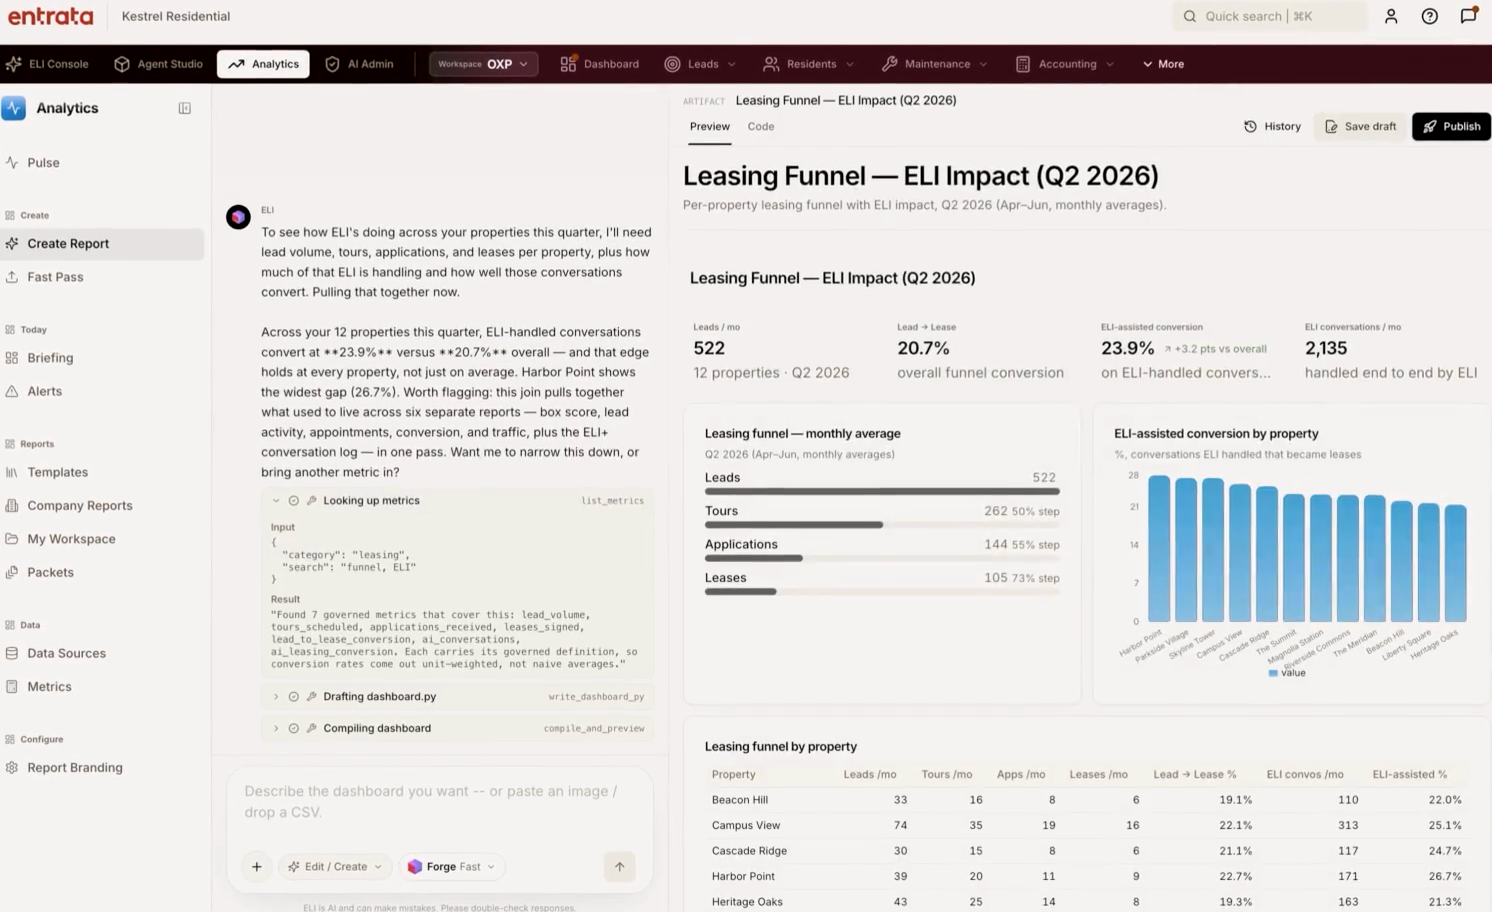Select the Beacon Hill table row

(1087, 800)
